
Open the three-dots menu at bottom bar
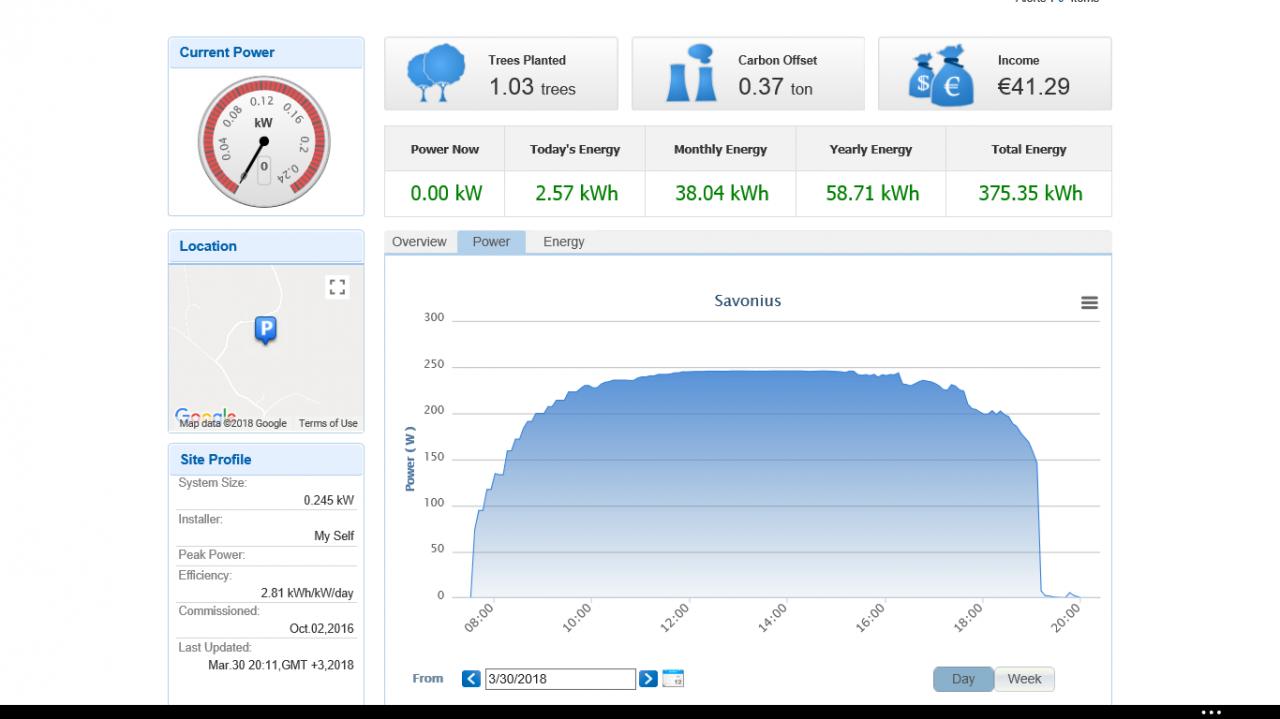(x=1211, y=712)
